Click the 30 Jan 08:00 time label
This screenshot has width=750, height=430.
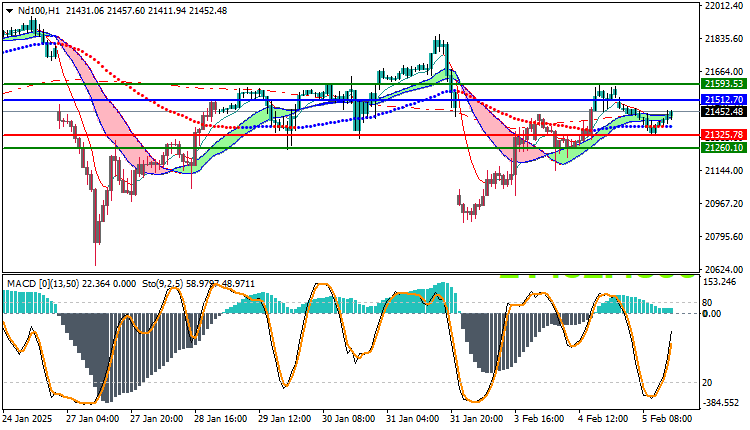(x=349, y=419)
